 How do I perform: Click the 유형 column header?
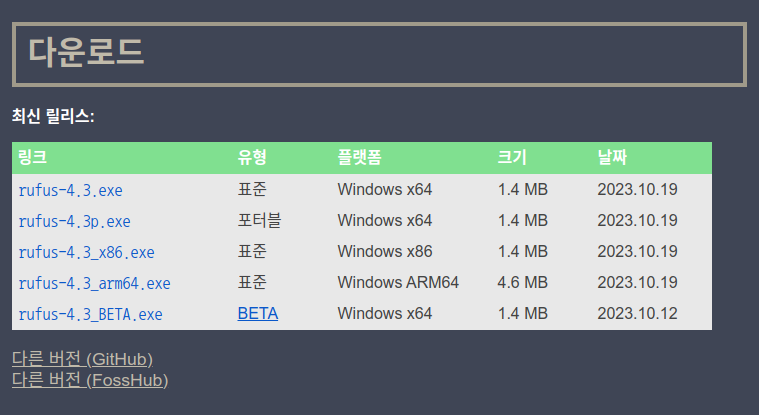252,158
